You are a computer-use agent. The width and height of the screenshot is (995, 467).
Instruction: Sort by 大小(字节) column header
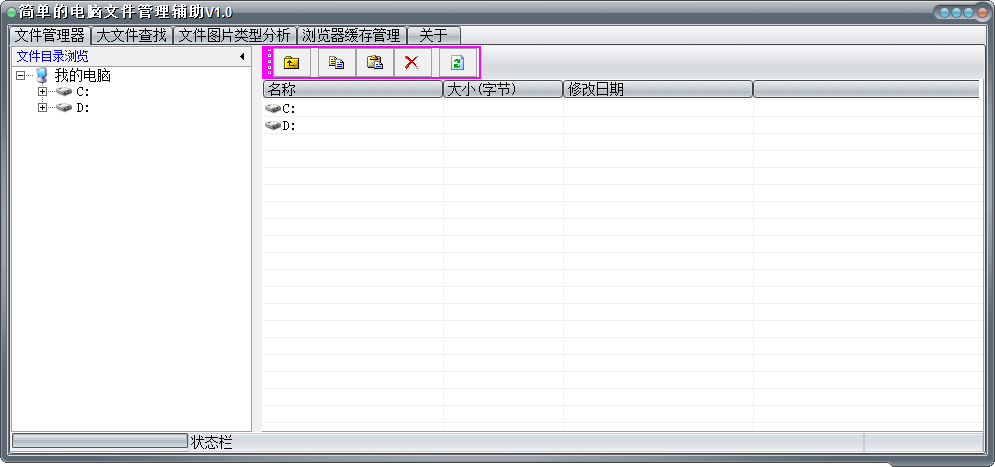click(x=503, y=89)
